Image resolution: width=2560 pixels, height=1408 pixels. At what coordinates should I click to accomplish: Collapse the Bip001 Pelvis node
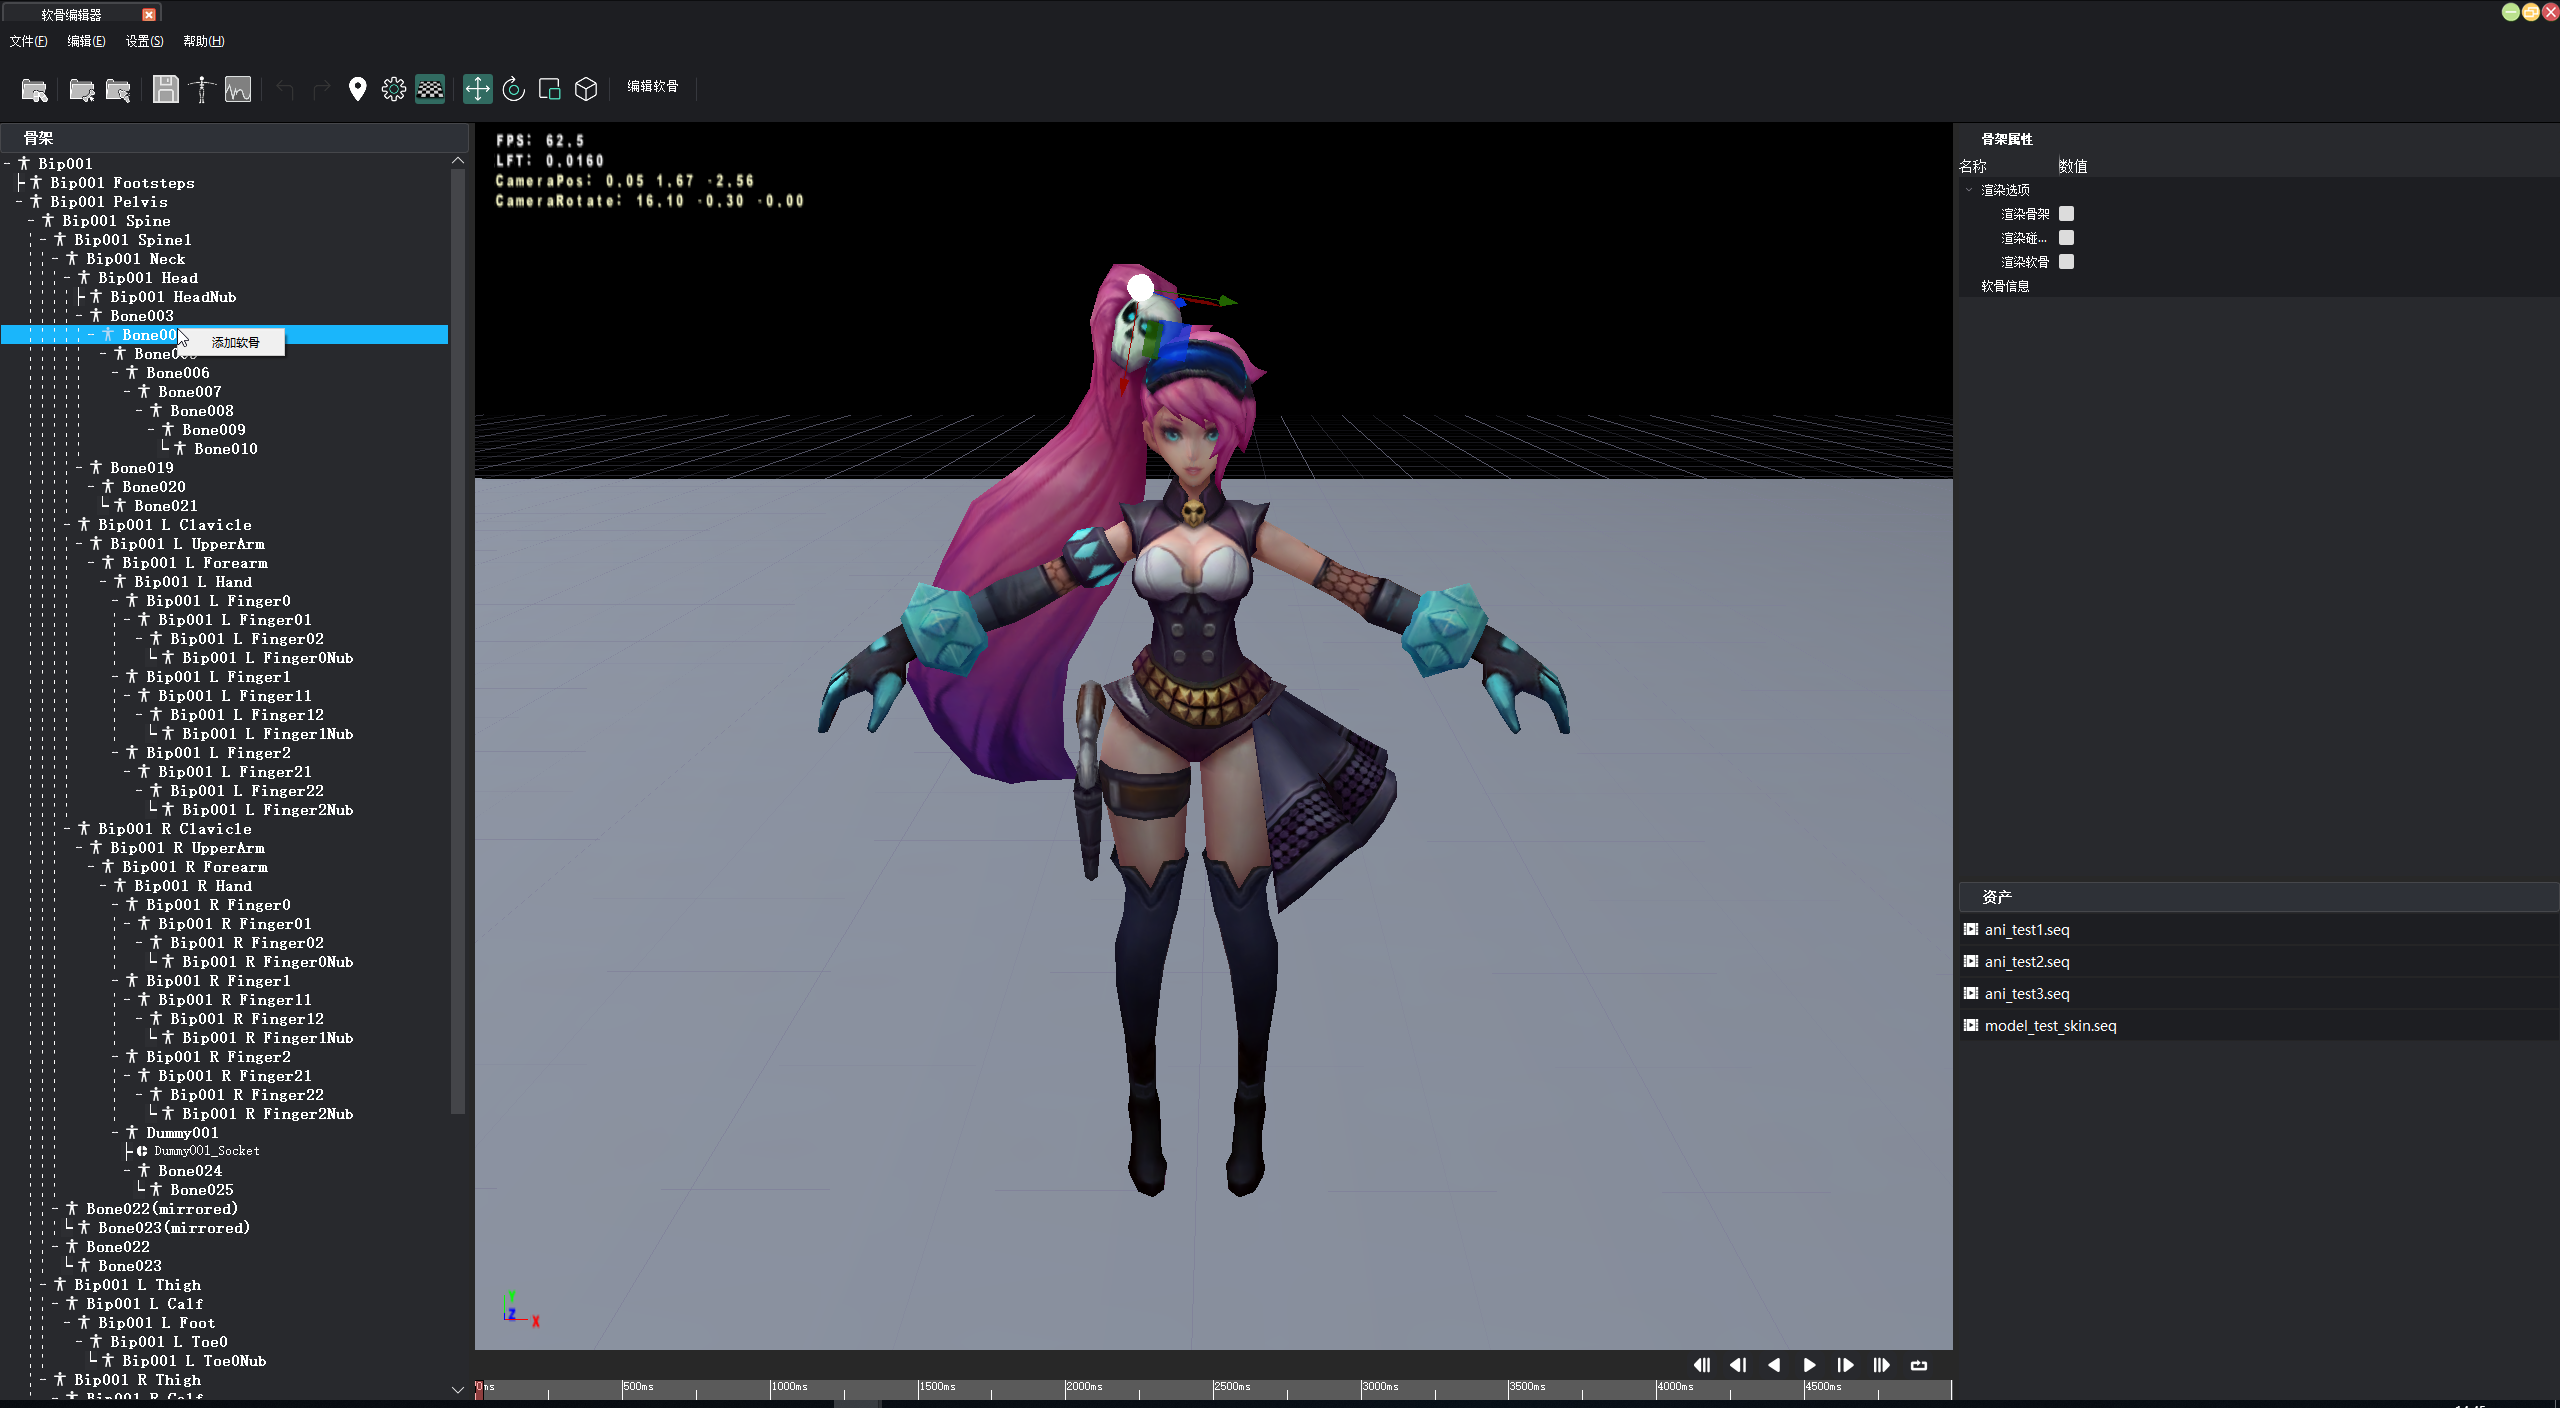[x=19, y=202]
